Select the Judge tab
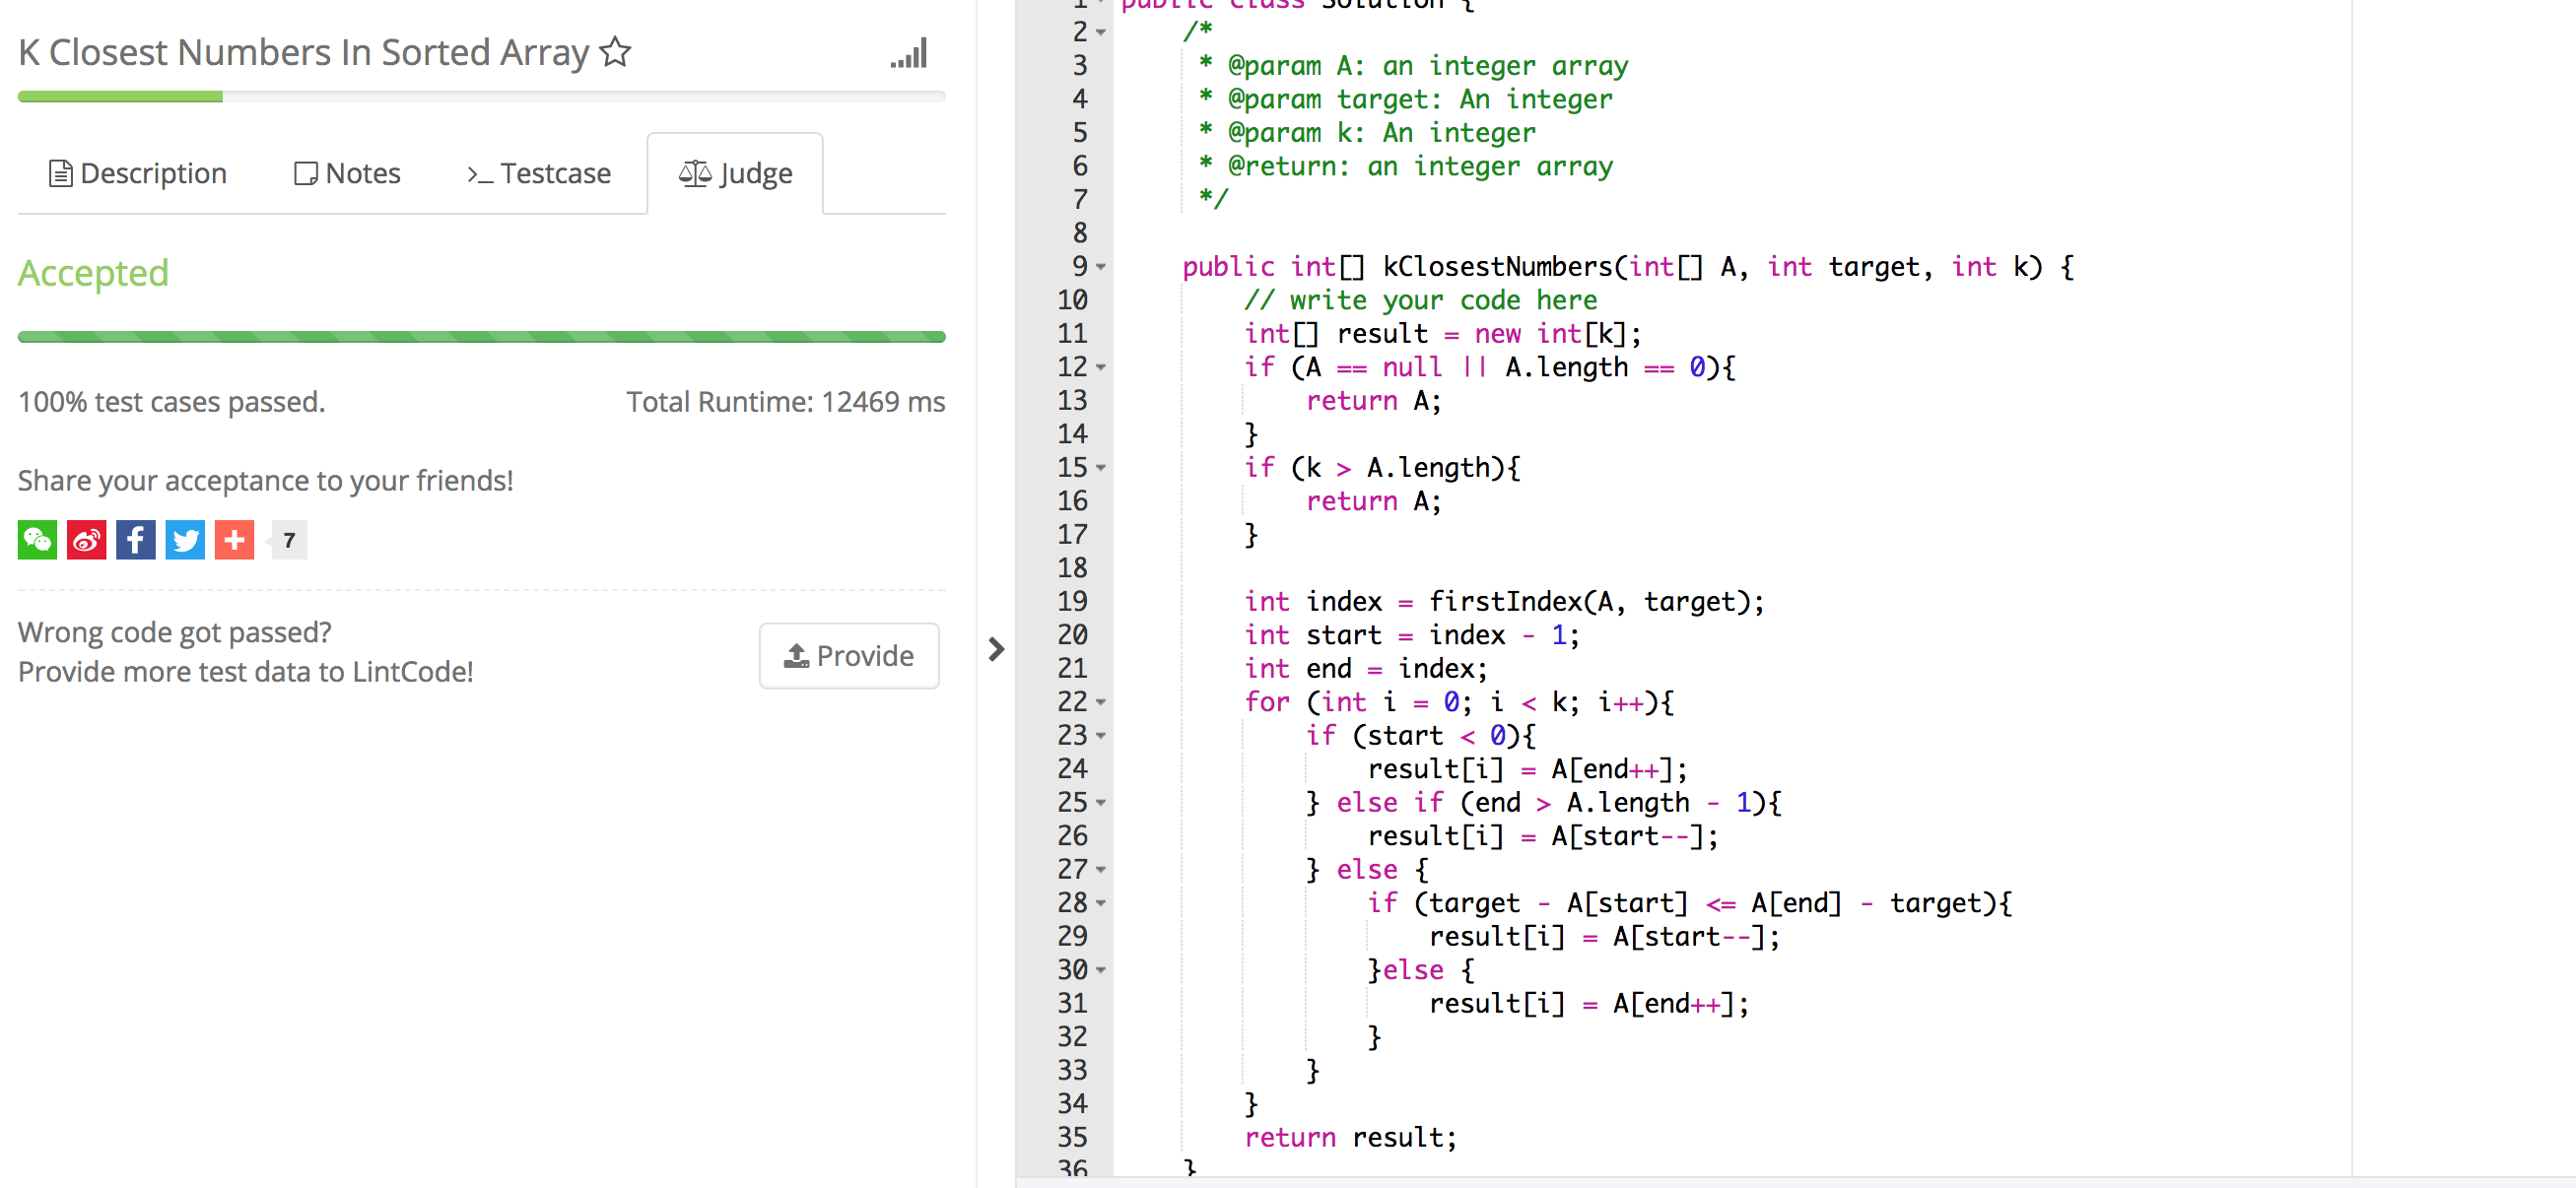 (735, 173)
